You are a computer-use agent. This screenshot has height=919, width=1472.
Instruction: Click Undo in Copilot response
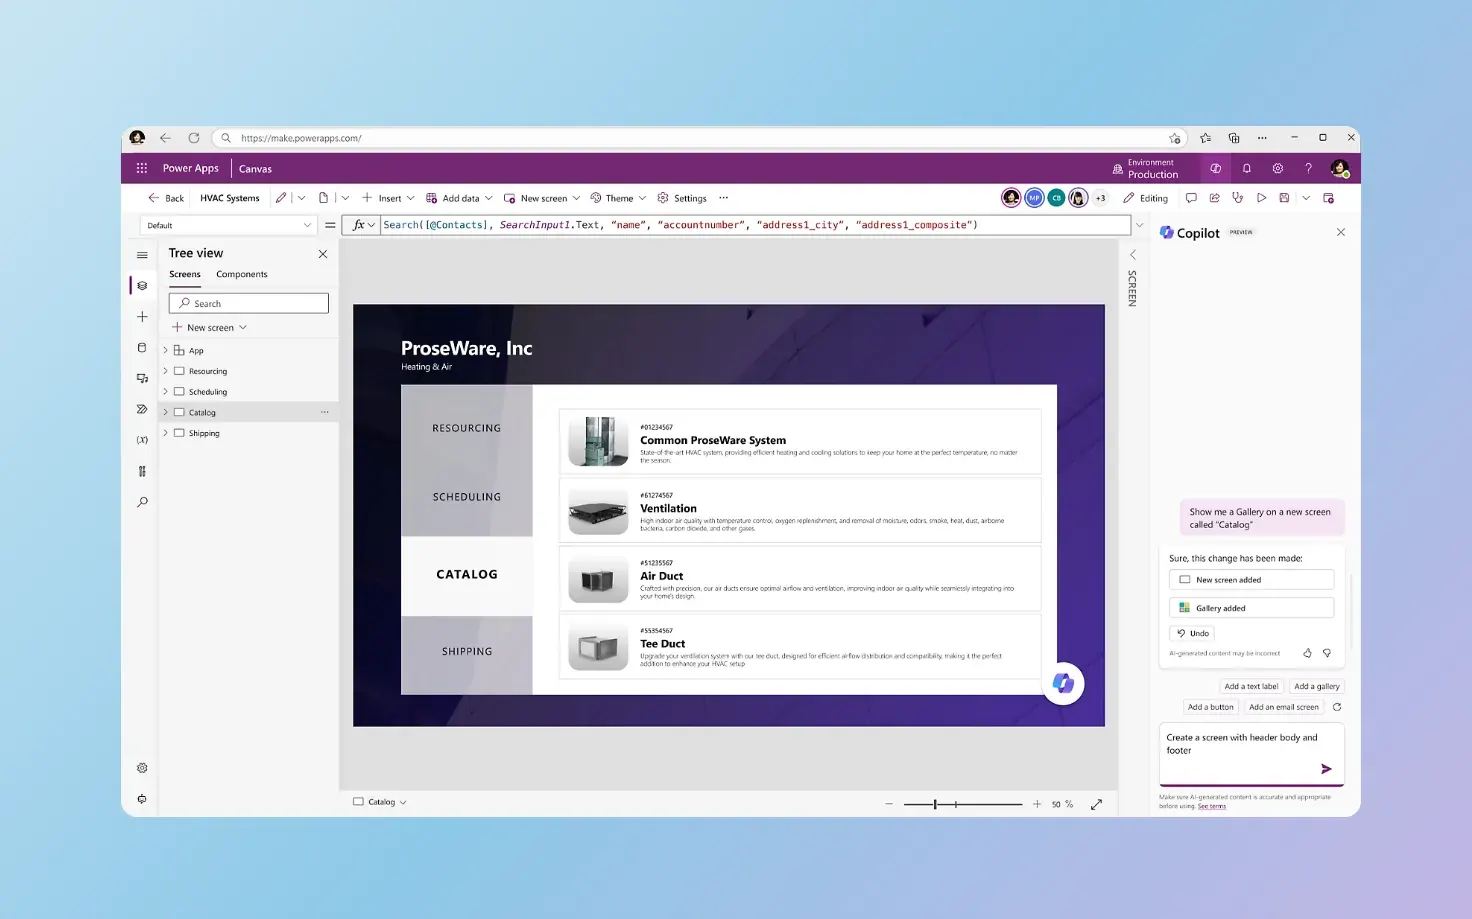click(x=1192, y=633)
